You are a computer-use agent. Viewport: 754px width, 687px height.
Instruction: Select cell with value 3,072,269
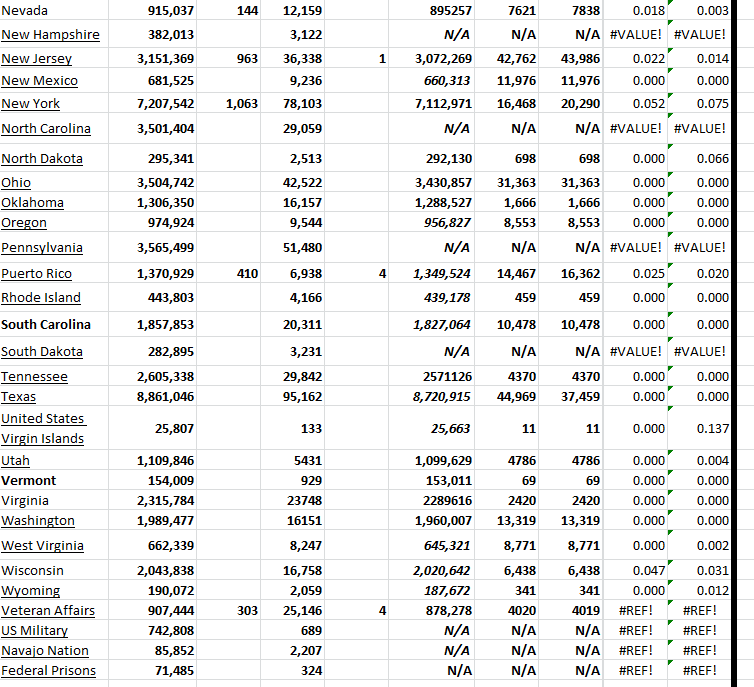pos(431,59)
